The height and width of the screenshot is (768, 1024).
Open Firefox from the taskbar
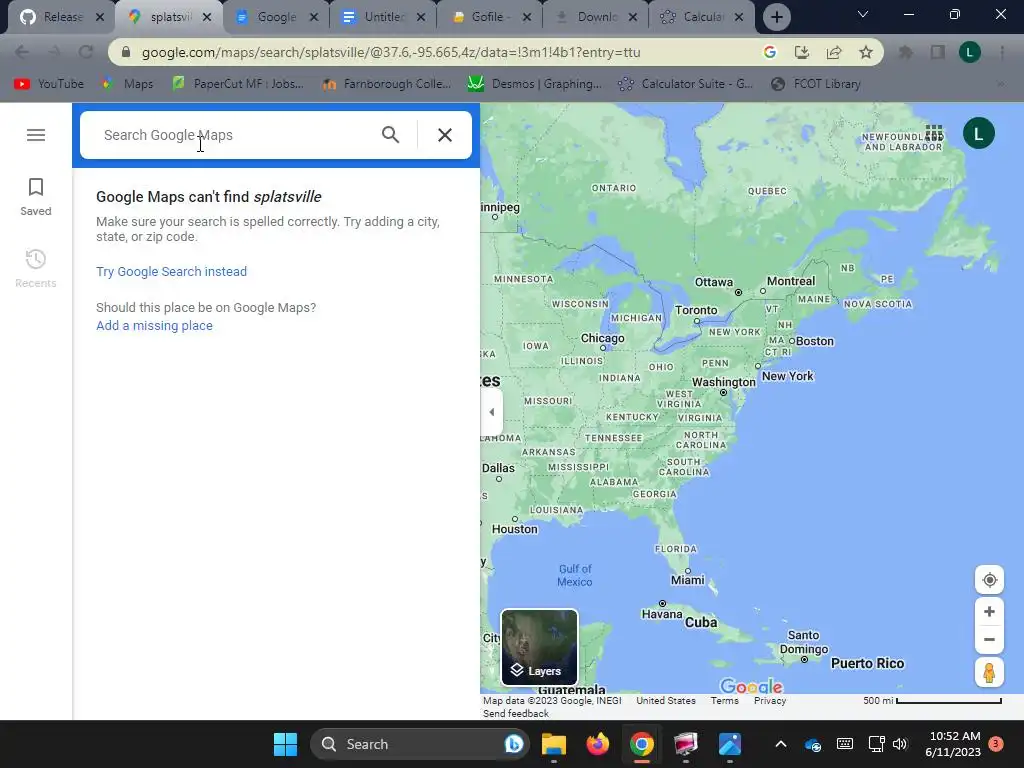tap(598, 744)
